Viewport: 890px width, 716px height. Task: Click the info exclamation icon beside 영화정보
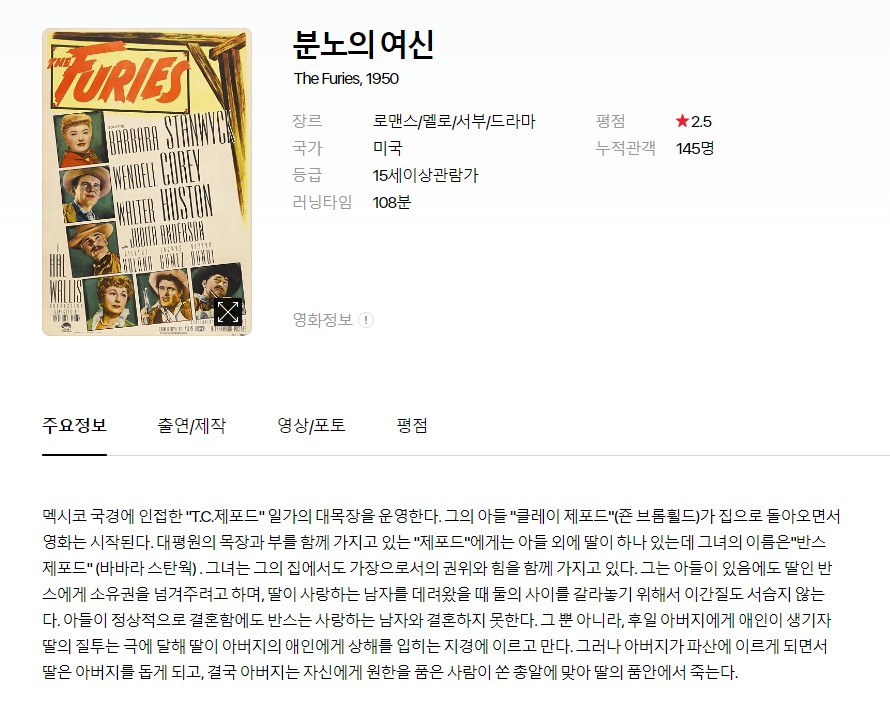pos(366,320)
